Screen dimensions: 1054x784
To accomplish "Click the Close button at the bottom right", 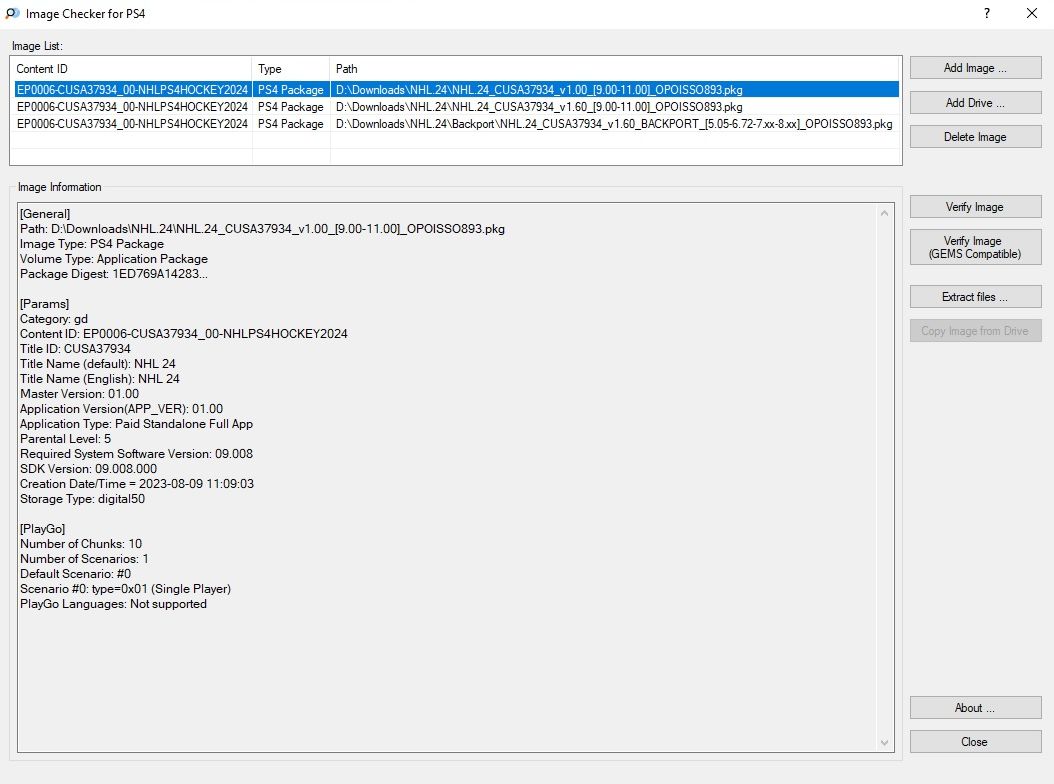I will [975, 742].
